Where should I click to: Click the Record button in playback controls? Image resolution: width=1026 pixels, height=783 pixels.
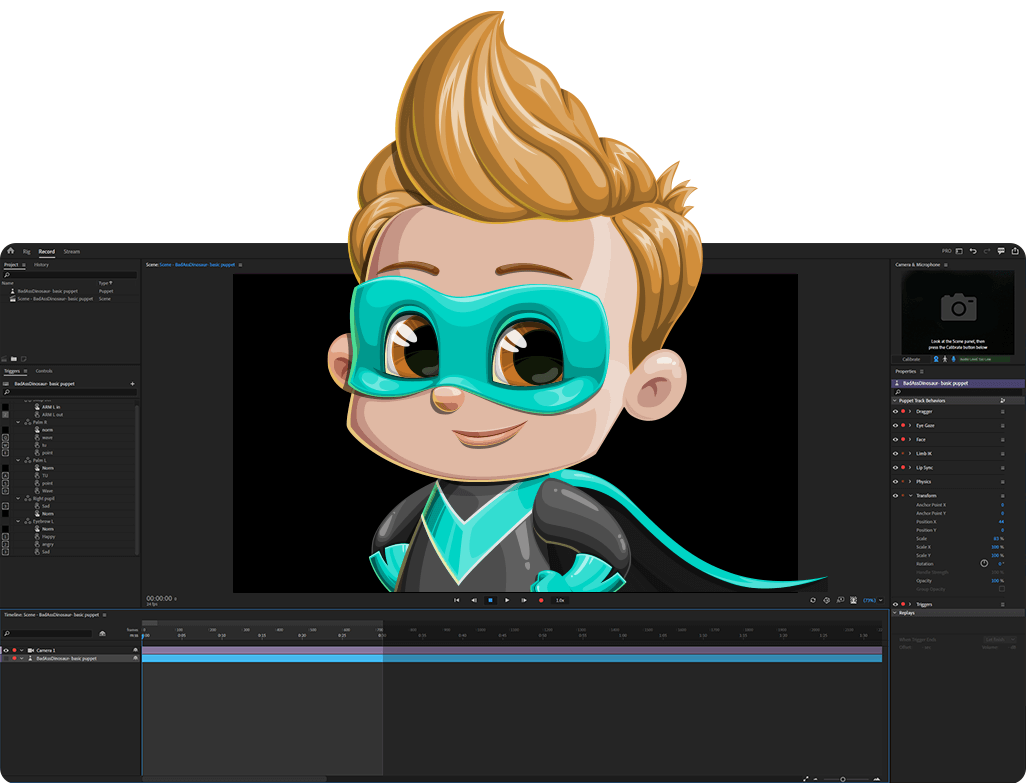[541, 600]
